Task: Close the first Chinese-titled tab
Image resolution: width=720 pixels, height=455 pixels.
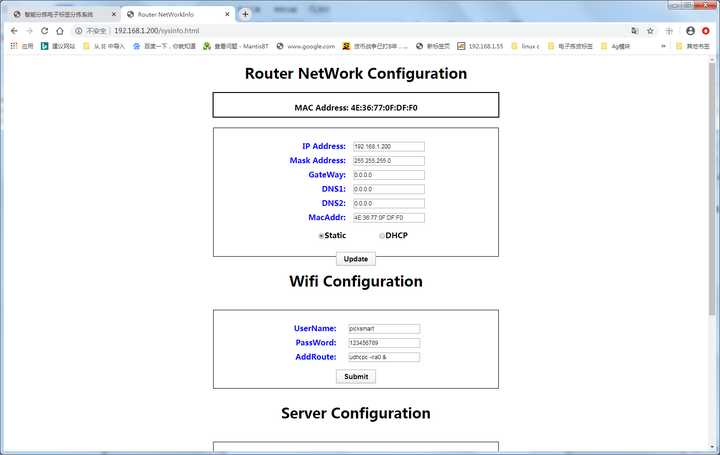Action: pos(113,14)
